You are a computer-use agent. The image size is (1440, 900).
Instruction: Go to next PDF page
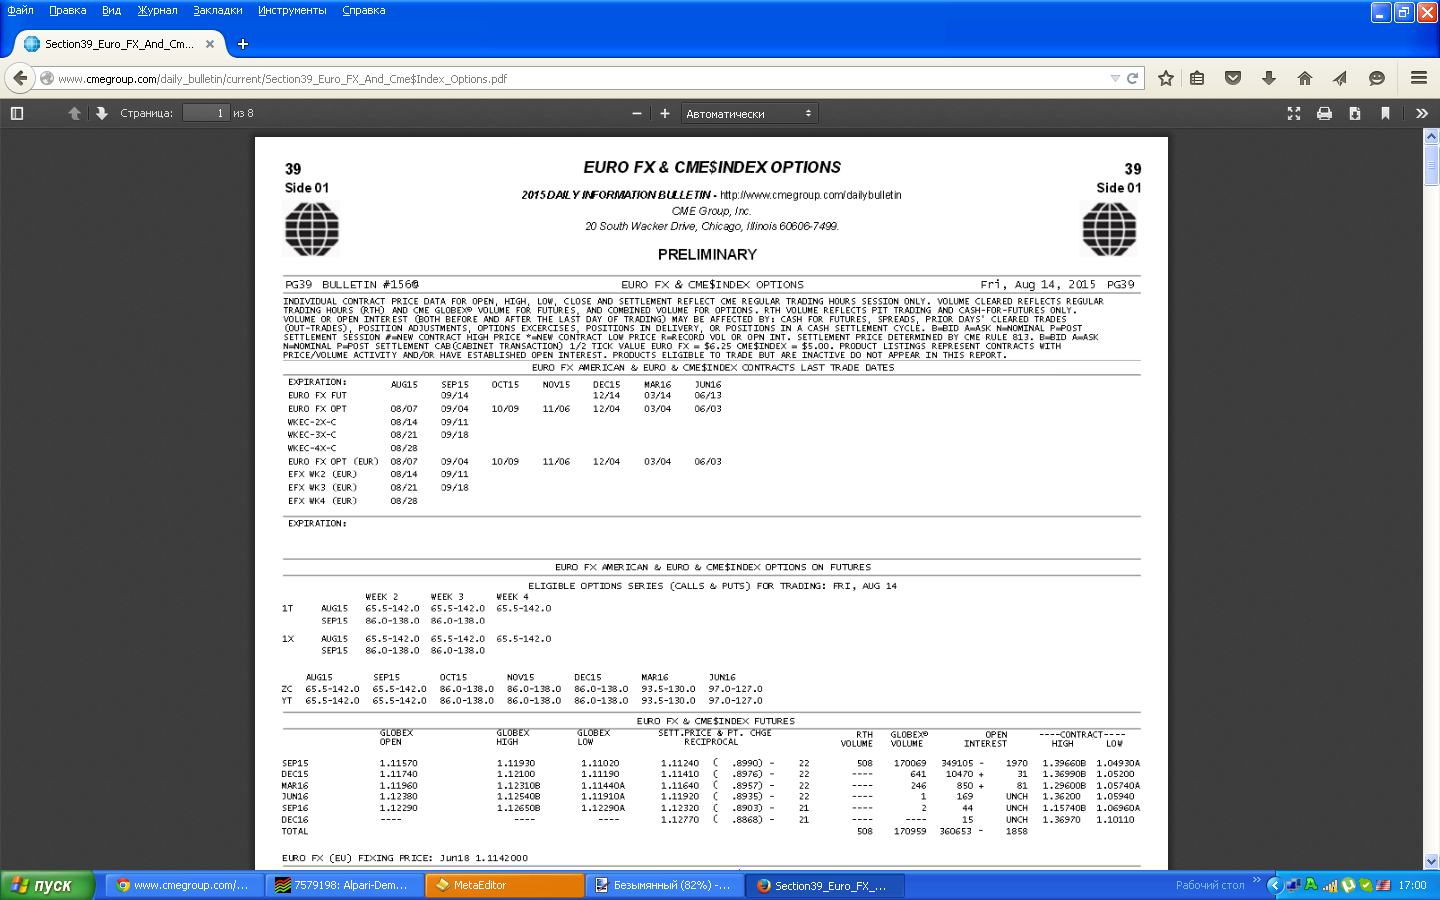101,113
